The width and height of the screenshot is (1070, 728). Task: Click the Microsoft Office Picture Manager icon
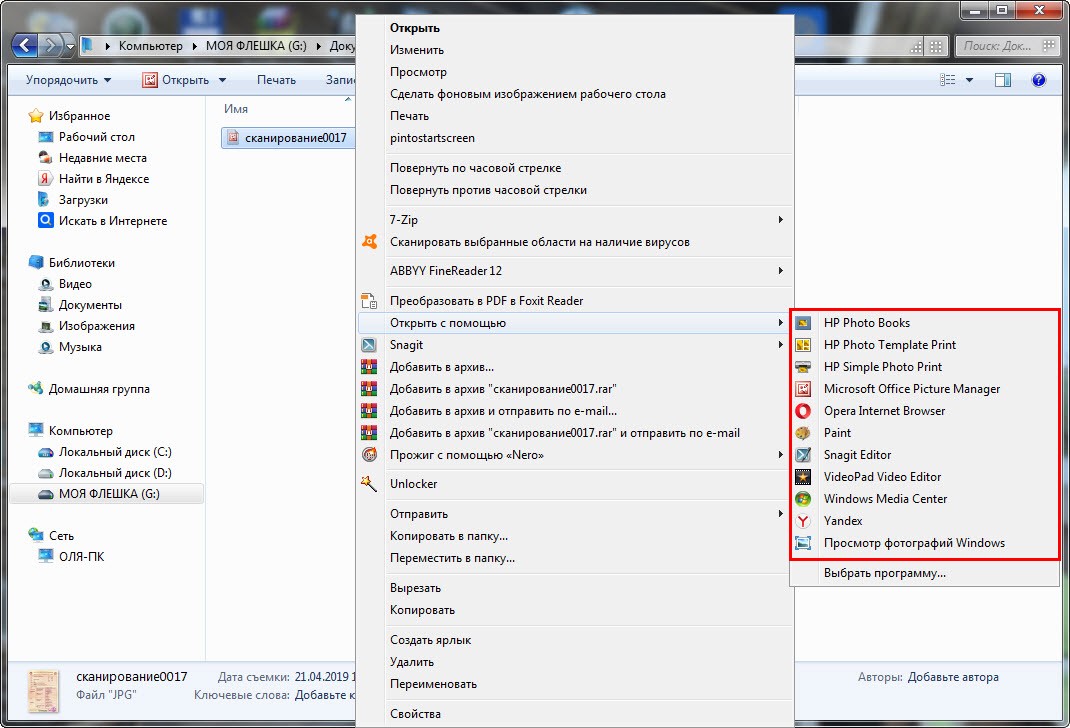pos(803,389)
